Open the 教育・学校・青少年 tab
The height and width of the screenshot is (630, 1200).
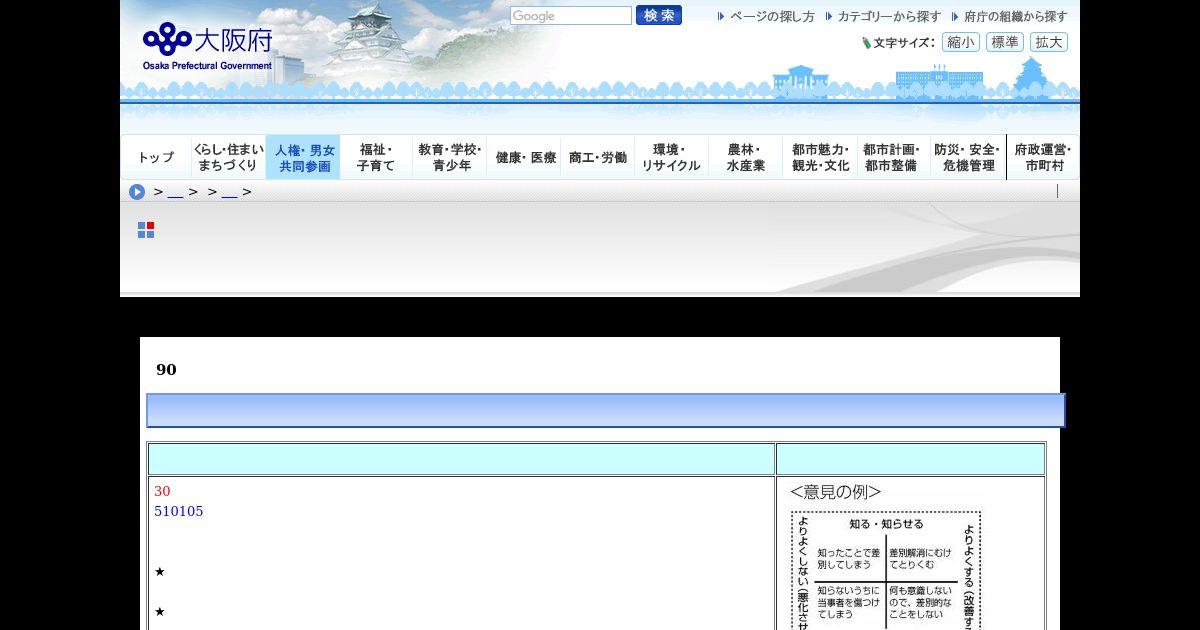point(450,157)
